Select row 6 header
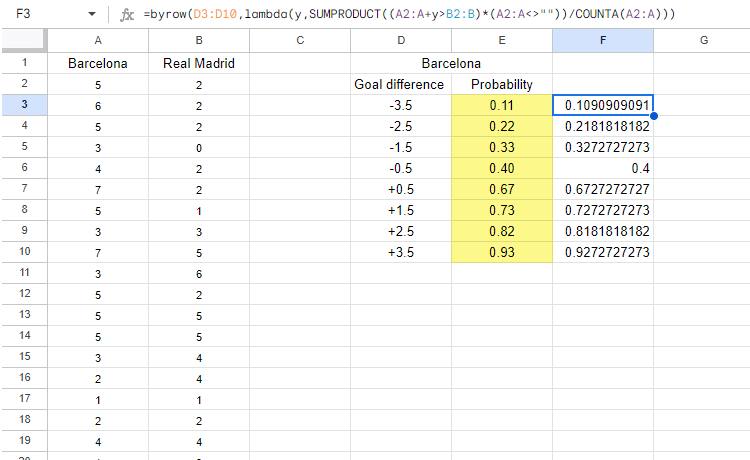The image size is (750, 460). [x=24, y=168]
